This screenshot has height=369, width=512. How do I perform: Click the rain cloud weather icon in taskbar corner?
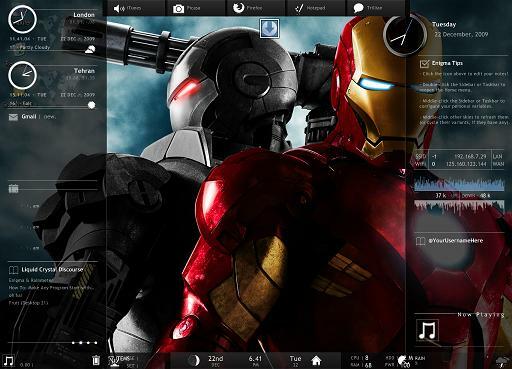tap(501, 362)
